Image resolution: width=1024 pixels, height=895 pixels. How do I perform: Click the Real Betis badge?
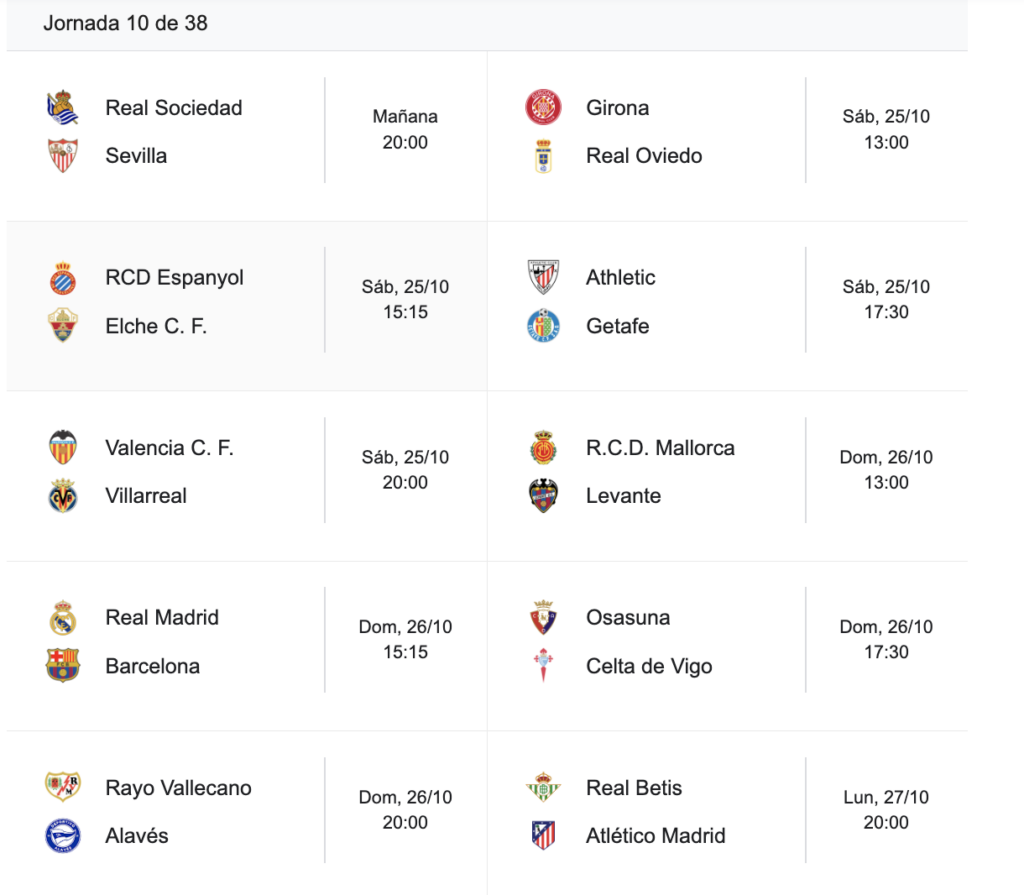pos(544,787)
